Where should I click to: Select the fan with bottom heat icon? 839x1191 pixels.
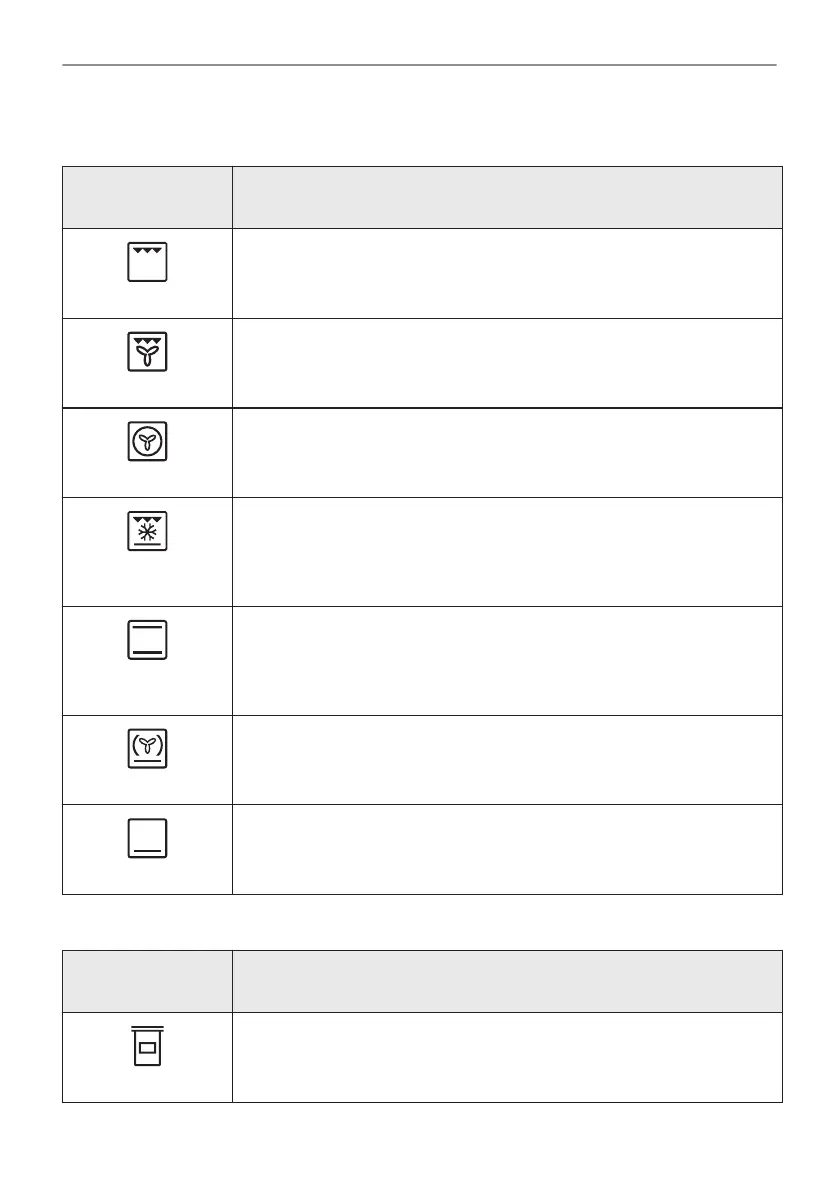tap(147, 748)
